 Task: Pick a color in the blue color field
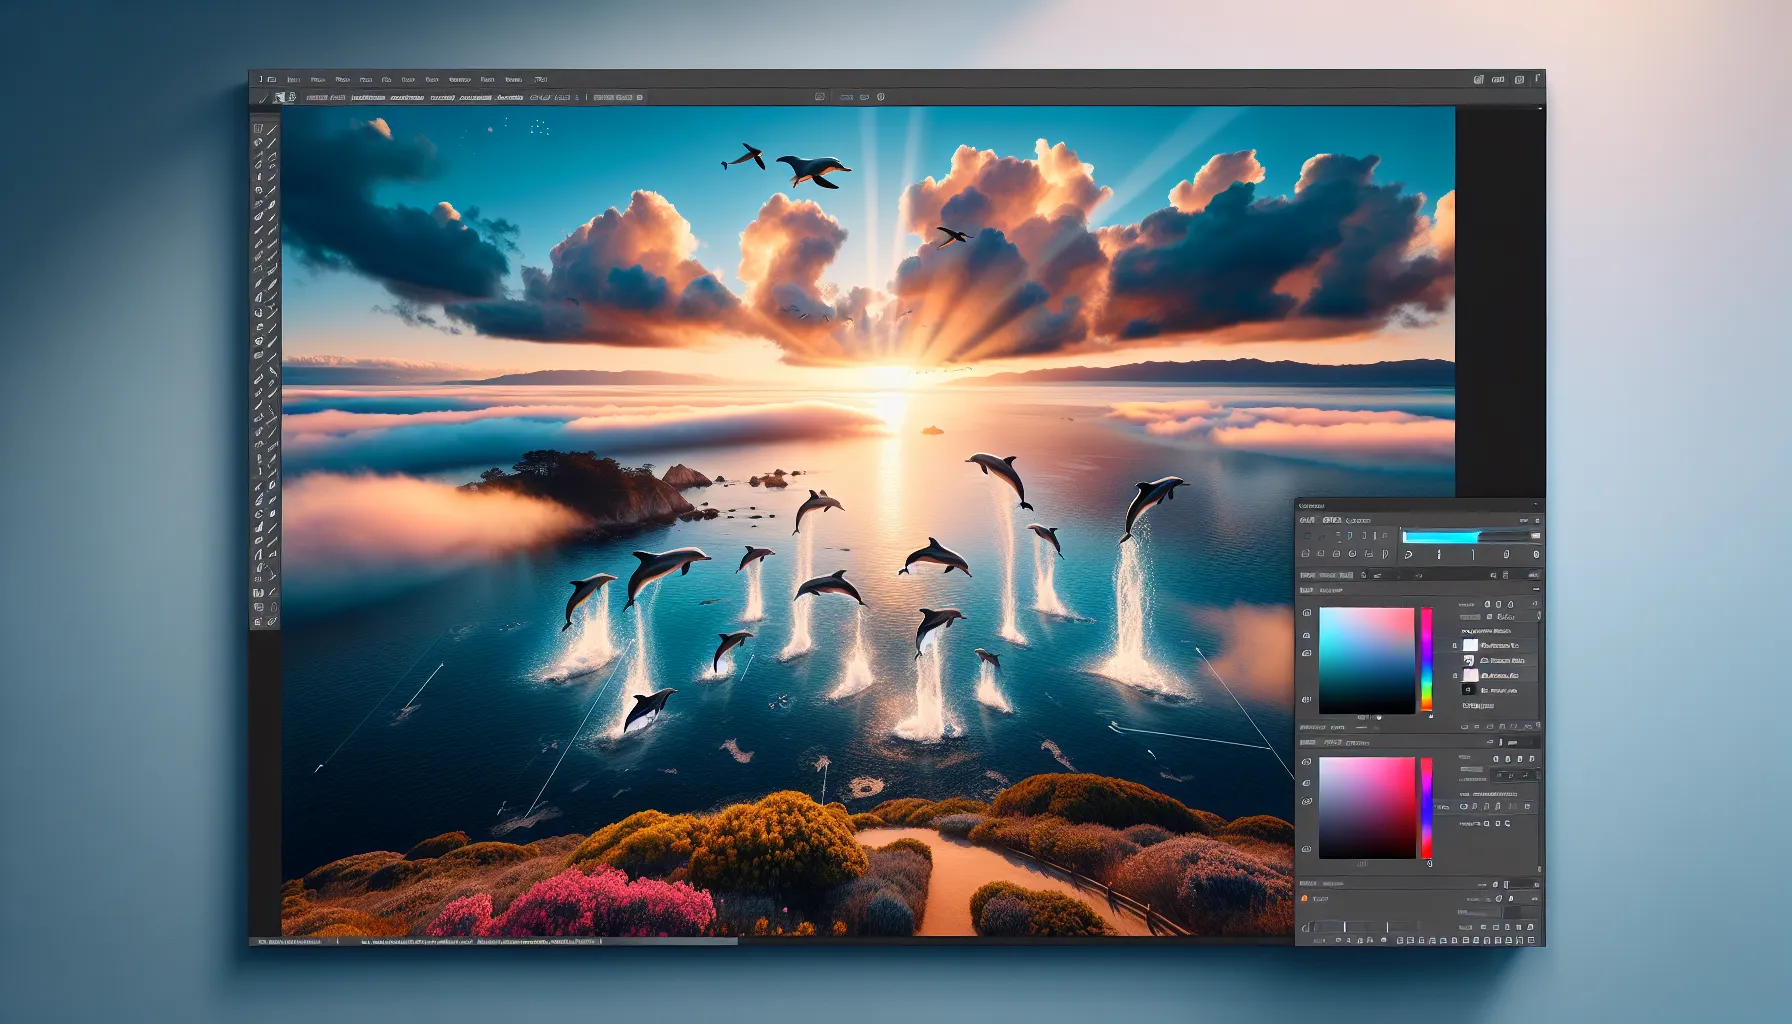pos(1366,660)
